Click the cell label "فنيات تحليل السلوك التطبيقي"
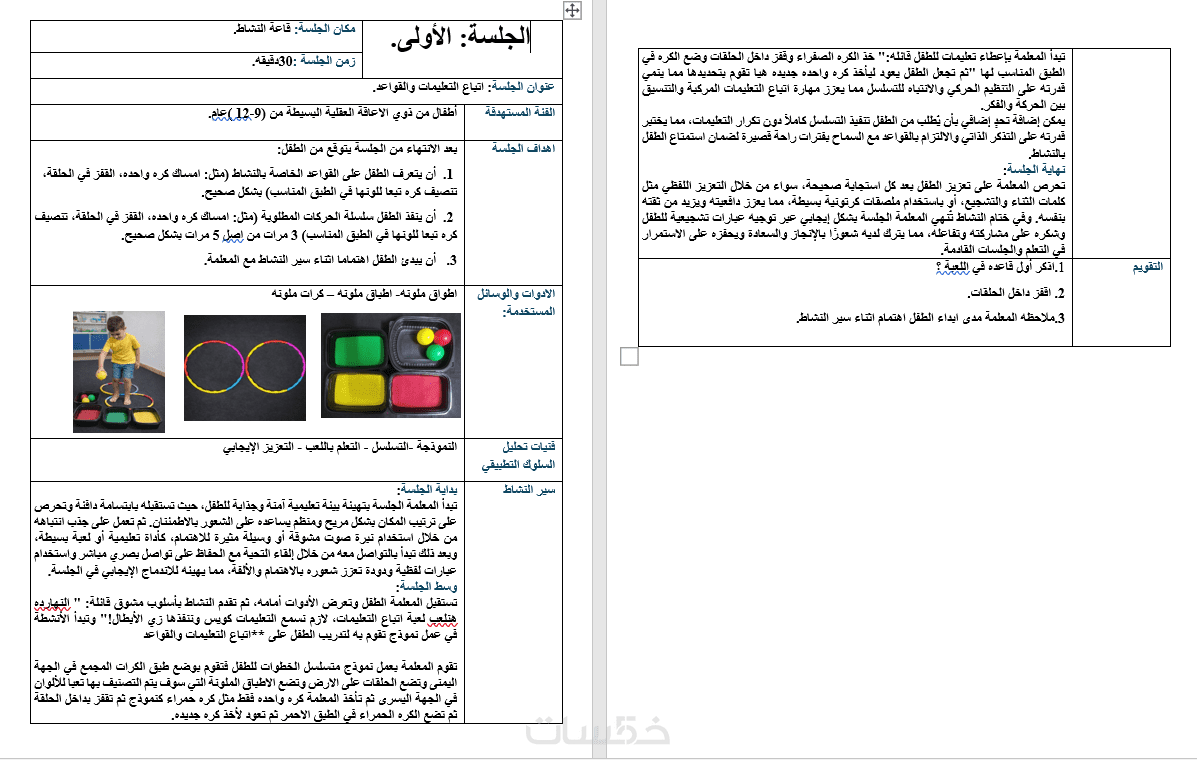The width and height of the screenshot is (1197, 760). click(x=518, y=456)
